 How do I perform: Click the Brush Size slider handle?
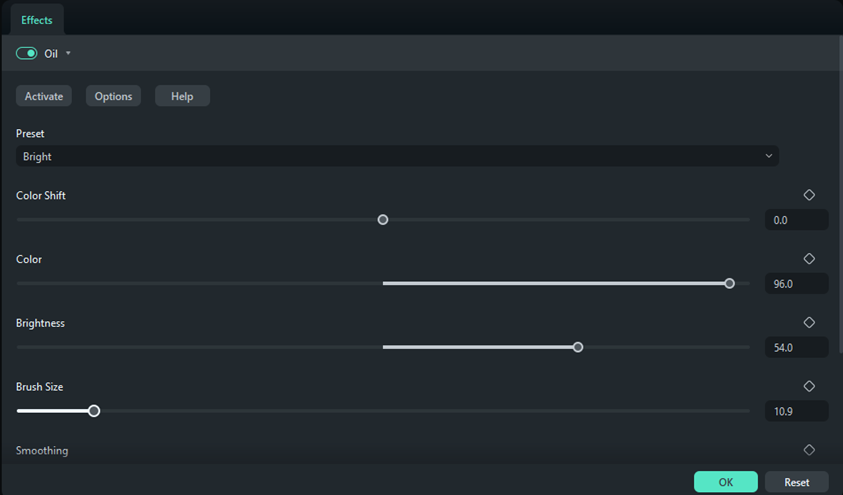pos(94,411)
